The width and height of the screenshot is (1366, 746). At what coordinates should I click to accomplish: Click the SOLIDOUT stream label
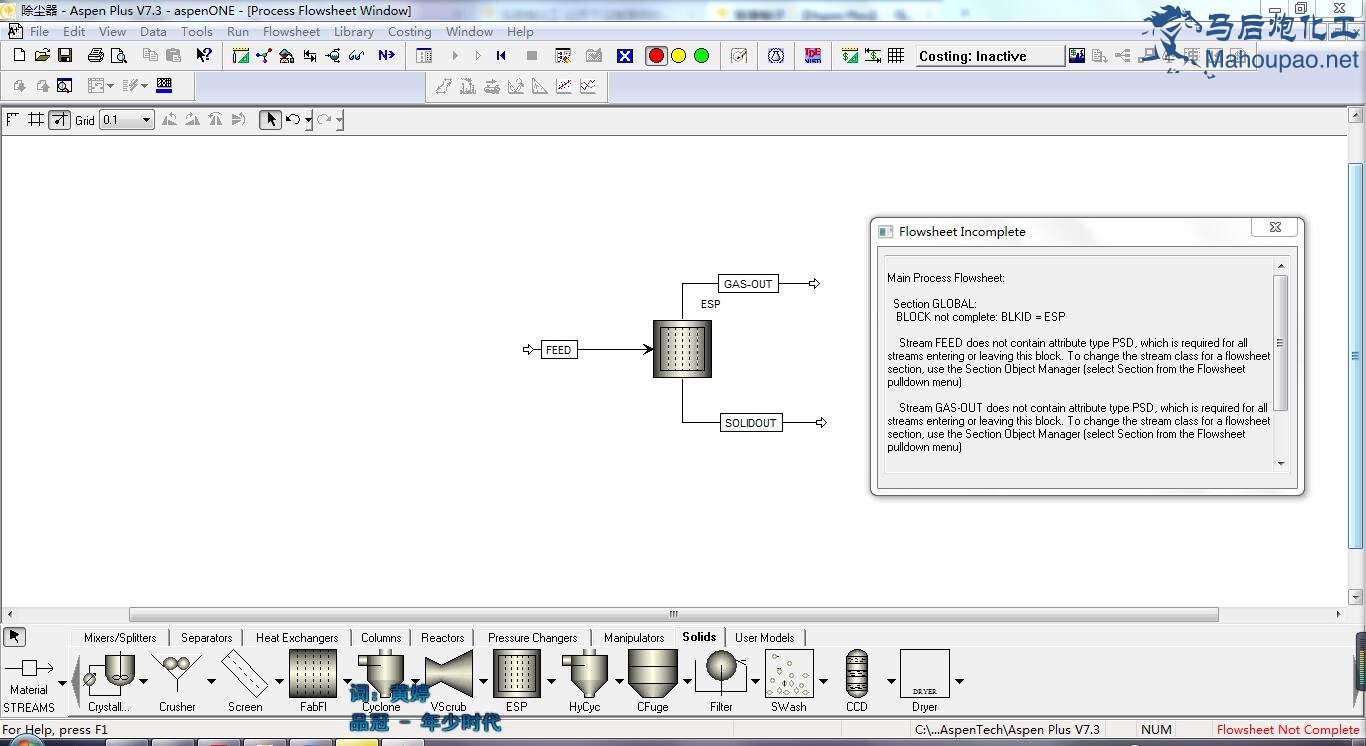pyautogui.click(x=750, y=423)
